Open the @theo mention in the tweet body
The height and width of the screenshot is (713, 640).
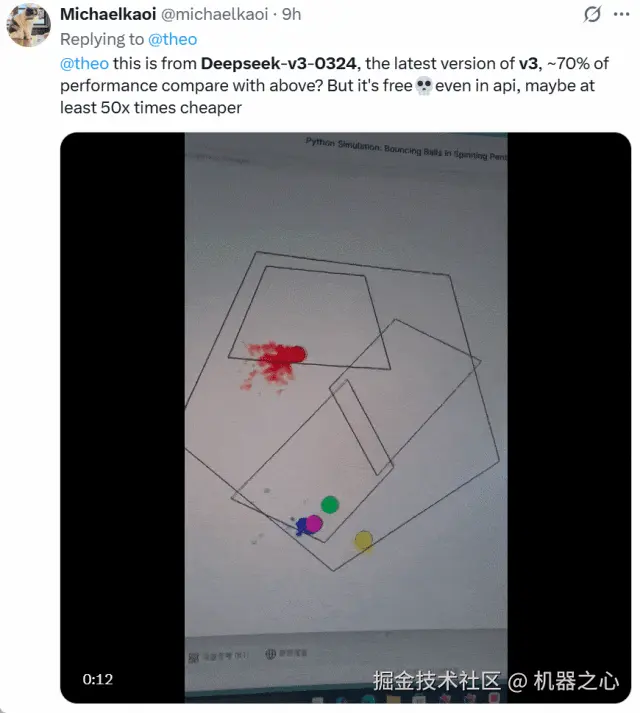85,63
